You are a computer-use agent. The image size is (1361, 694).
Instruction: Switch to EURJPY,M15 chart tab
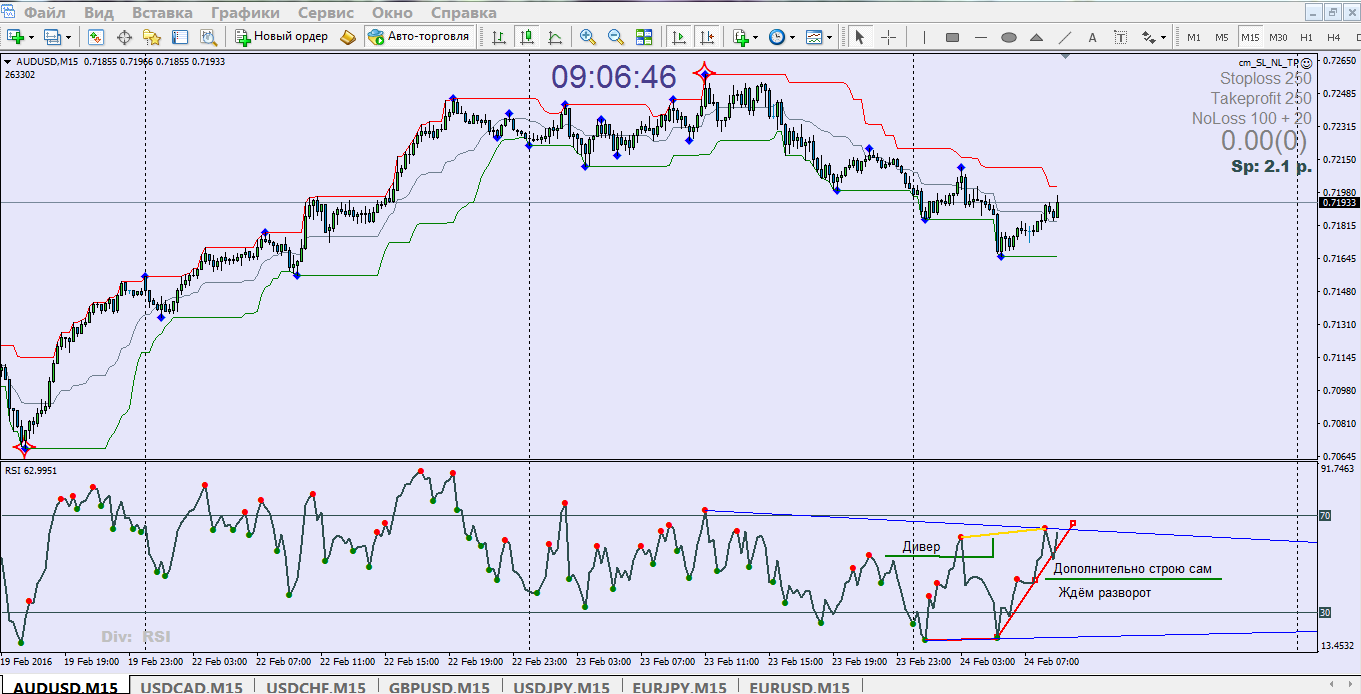point(679,687)
